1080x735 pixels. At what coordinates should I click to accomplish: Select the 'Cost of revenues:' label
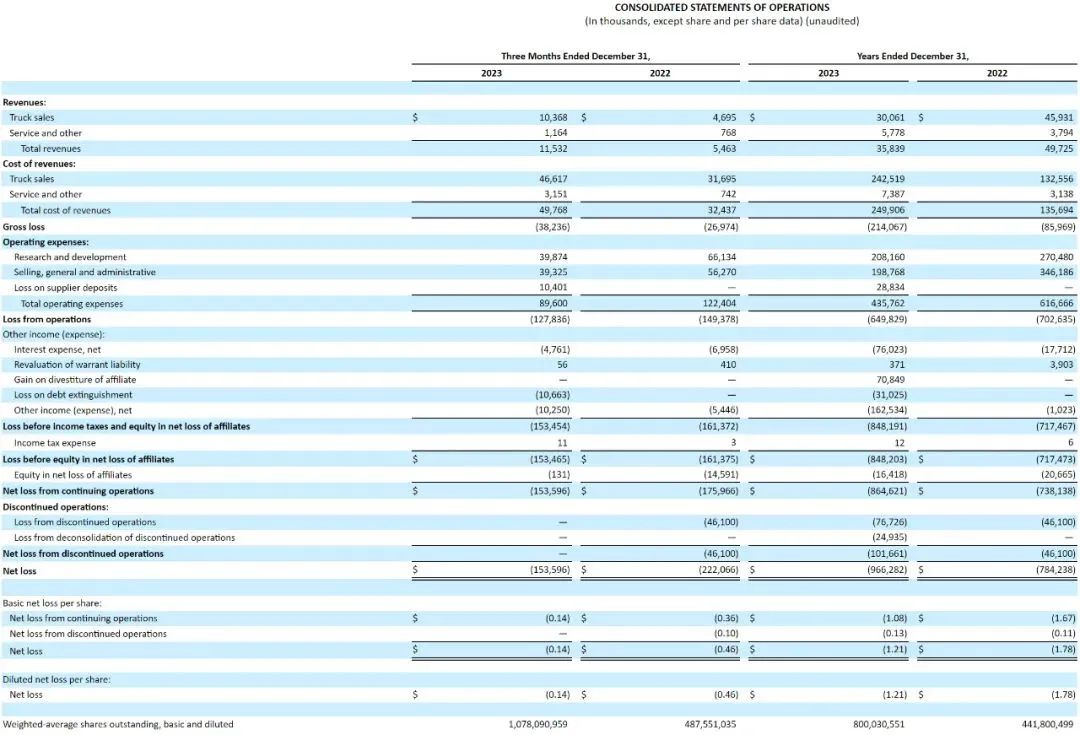point(39,164)
